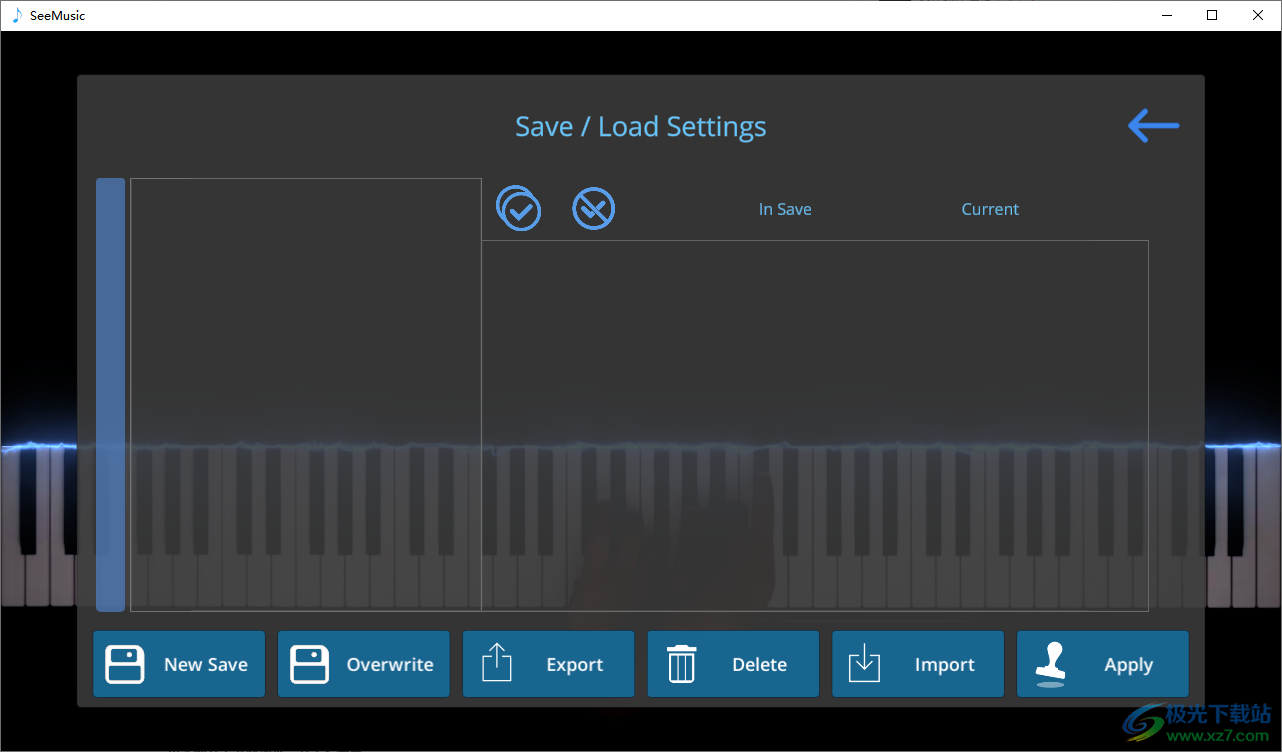The width and height of the screenshot is (1282, 752).
Task: Click the Import download arrow icon
Action: tap(864, 663)
